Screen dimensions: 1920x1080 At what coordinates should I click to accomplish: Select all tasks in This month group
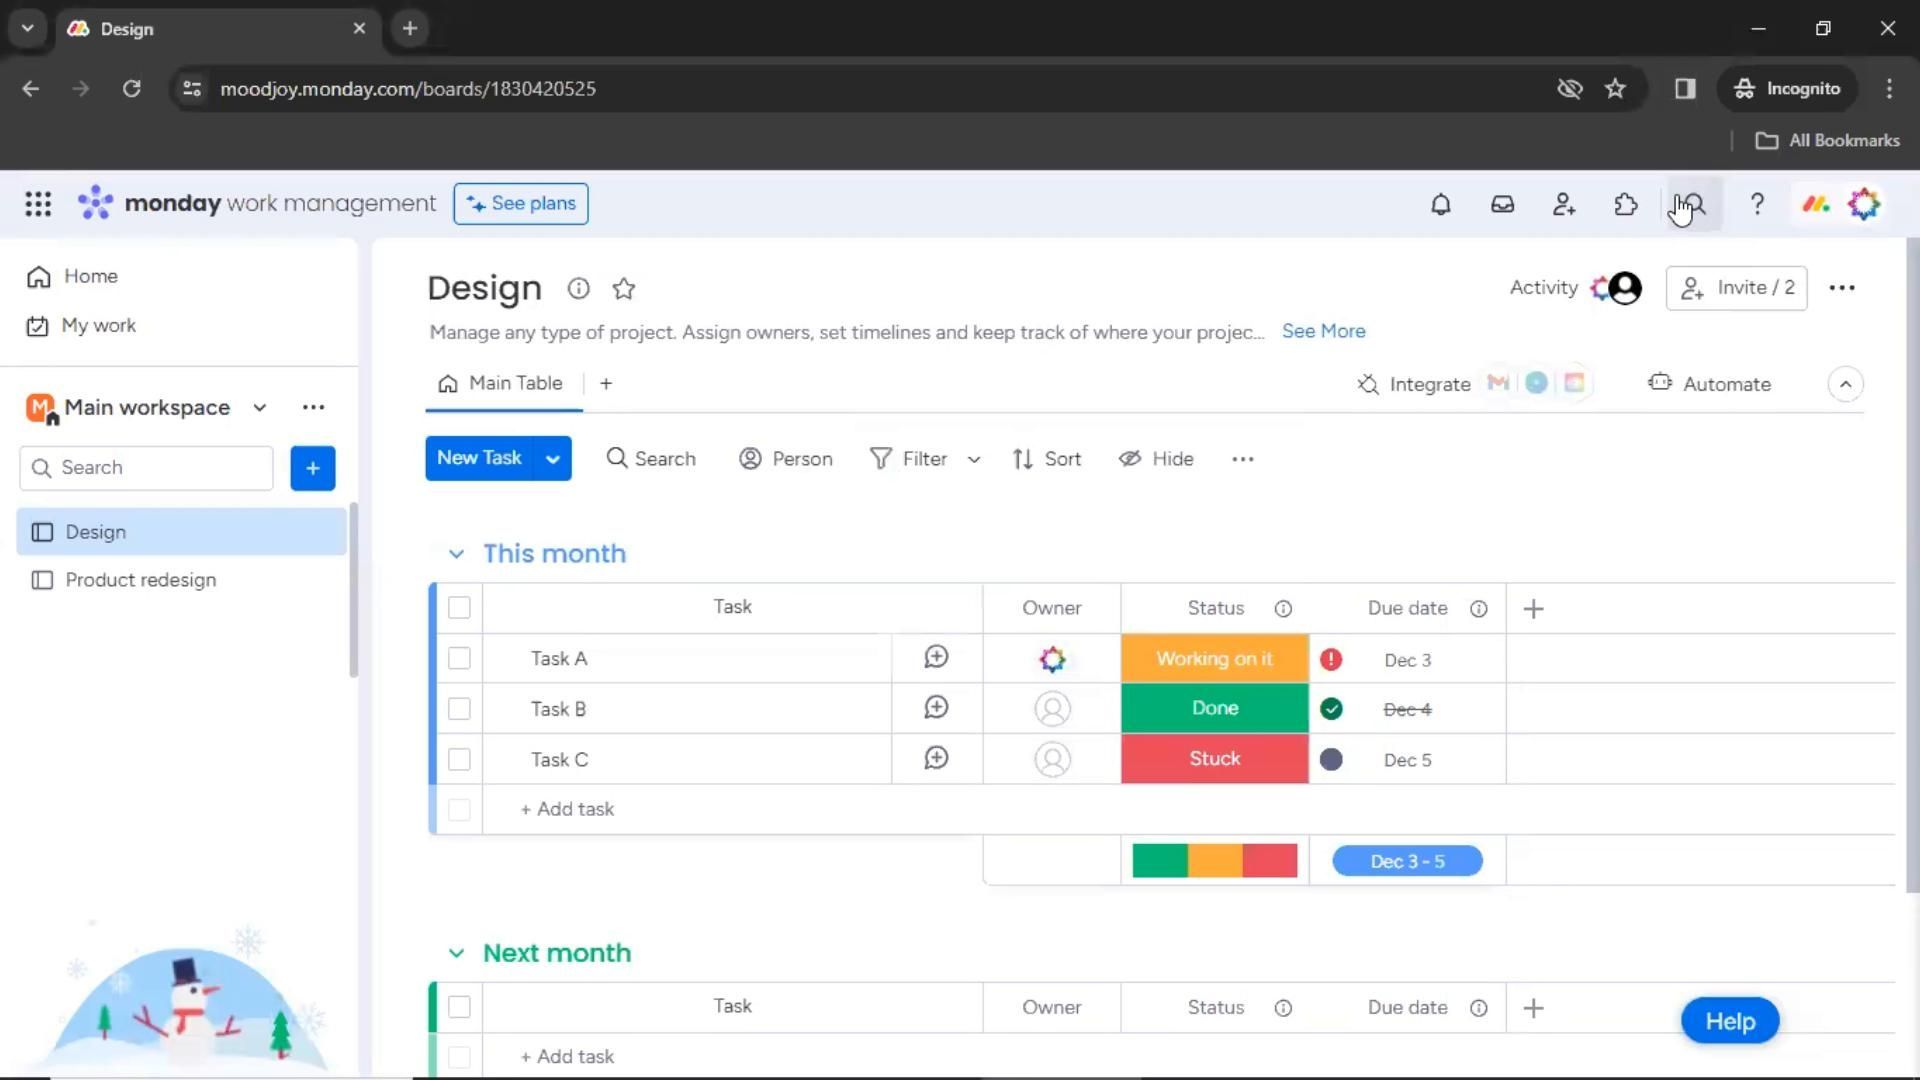point(459,608)
